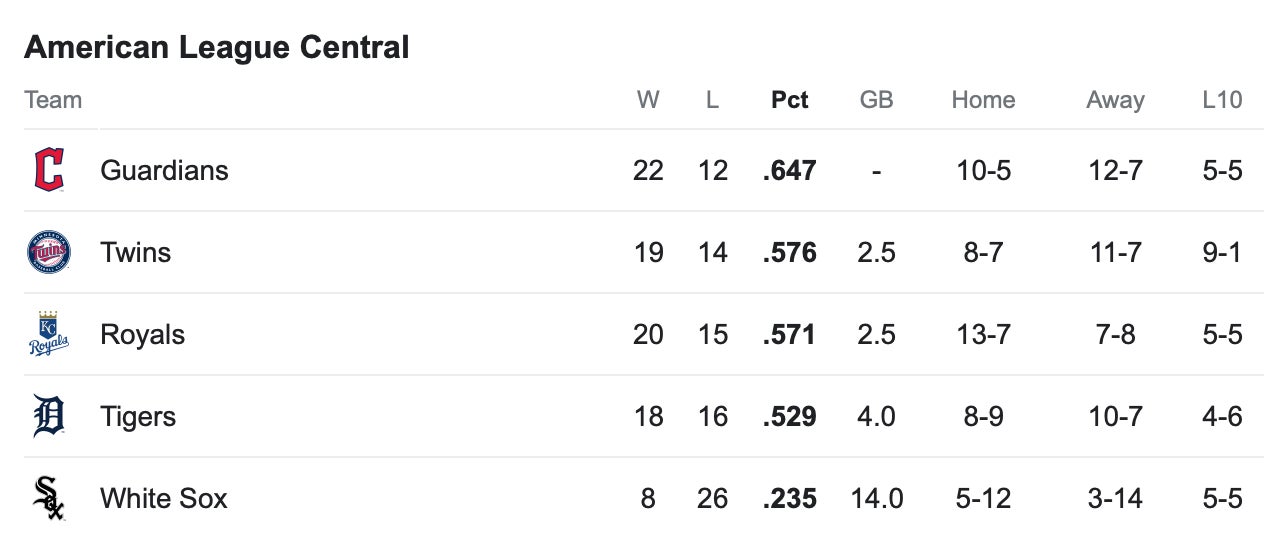Click the Home column header
Screen dimensions: 1268x546
(x=983, y=100)
